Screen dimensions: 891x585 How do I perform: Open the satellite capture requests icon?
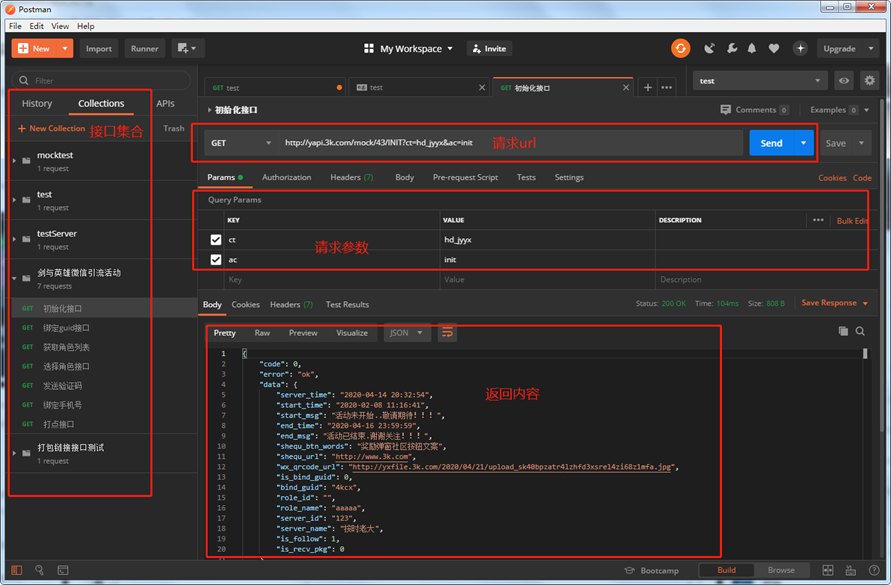tap(709, 48)
